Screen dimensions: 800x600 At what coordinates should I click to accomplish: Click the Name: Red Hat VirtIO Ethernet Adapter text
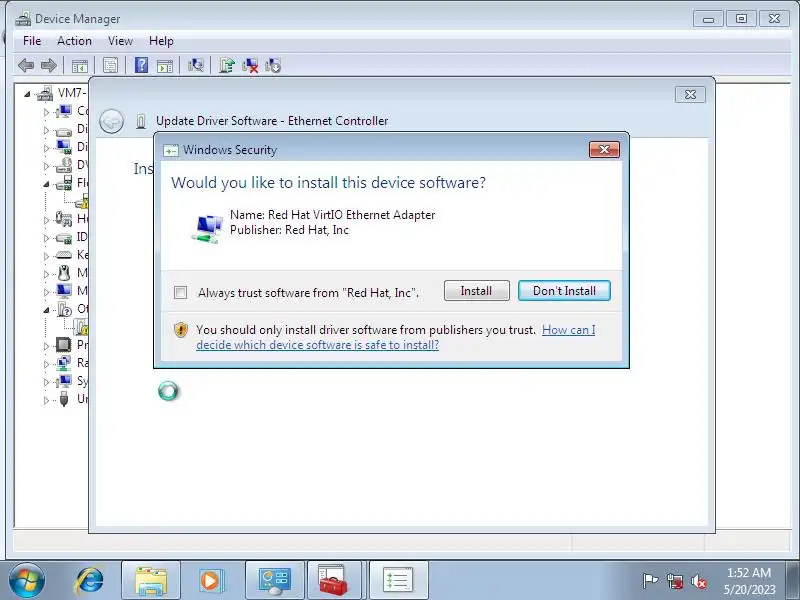(x=333, y=215)
